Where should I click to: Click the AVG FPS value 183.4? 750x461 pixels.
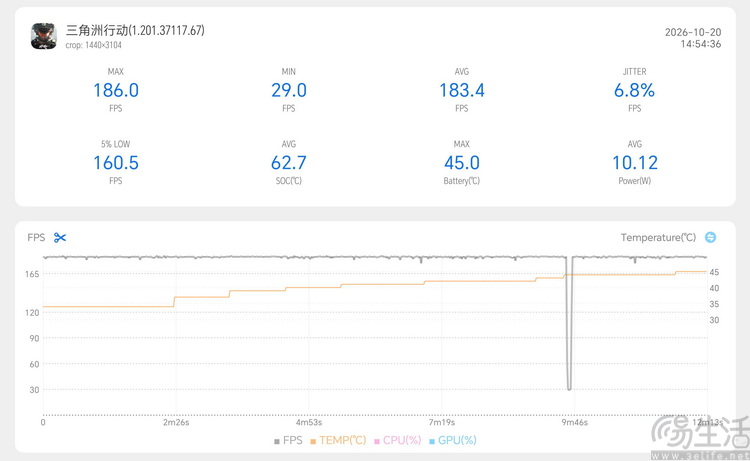coord(462,90)
